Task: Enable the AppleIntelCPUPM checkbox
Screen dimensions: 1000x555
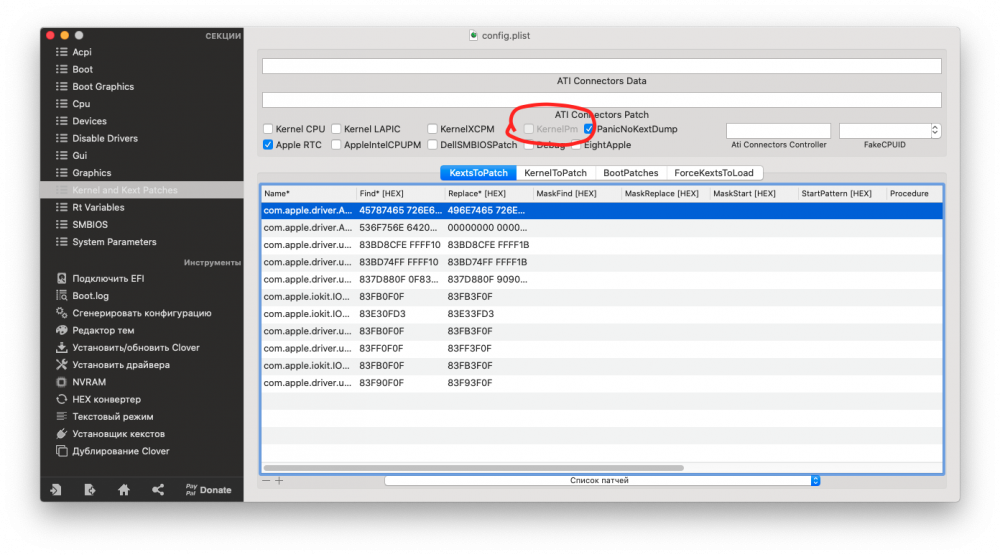Action: tap(336, 145)
